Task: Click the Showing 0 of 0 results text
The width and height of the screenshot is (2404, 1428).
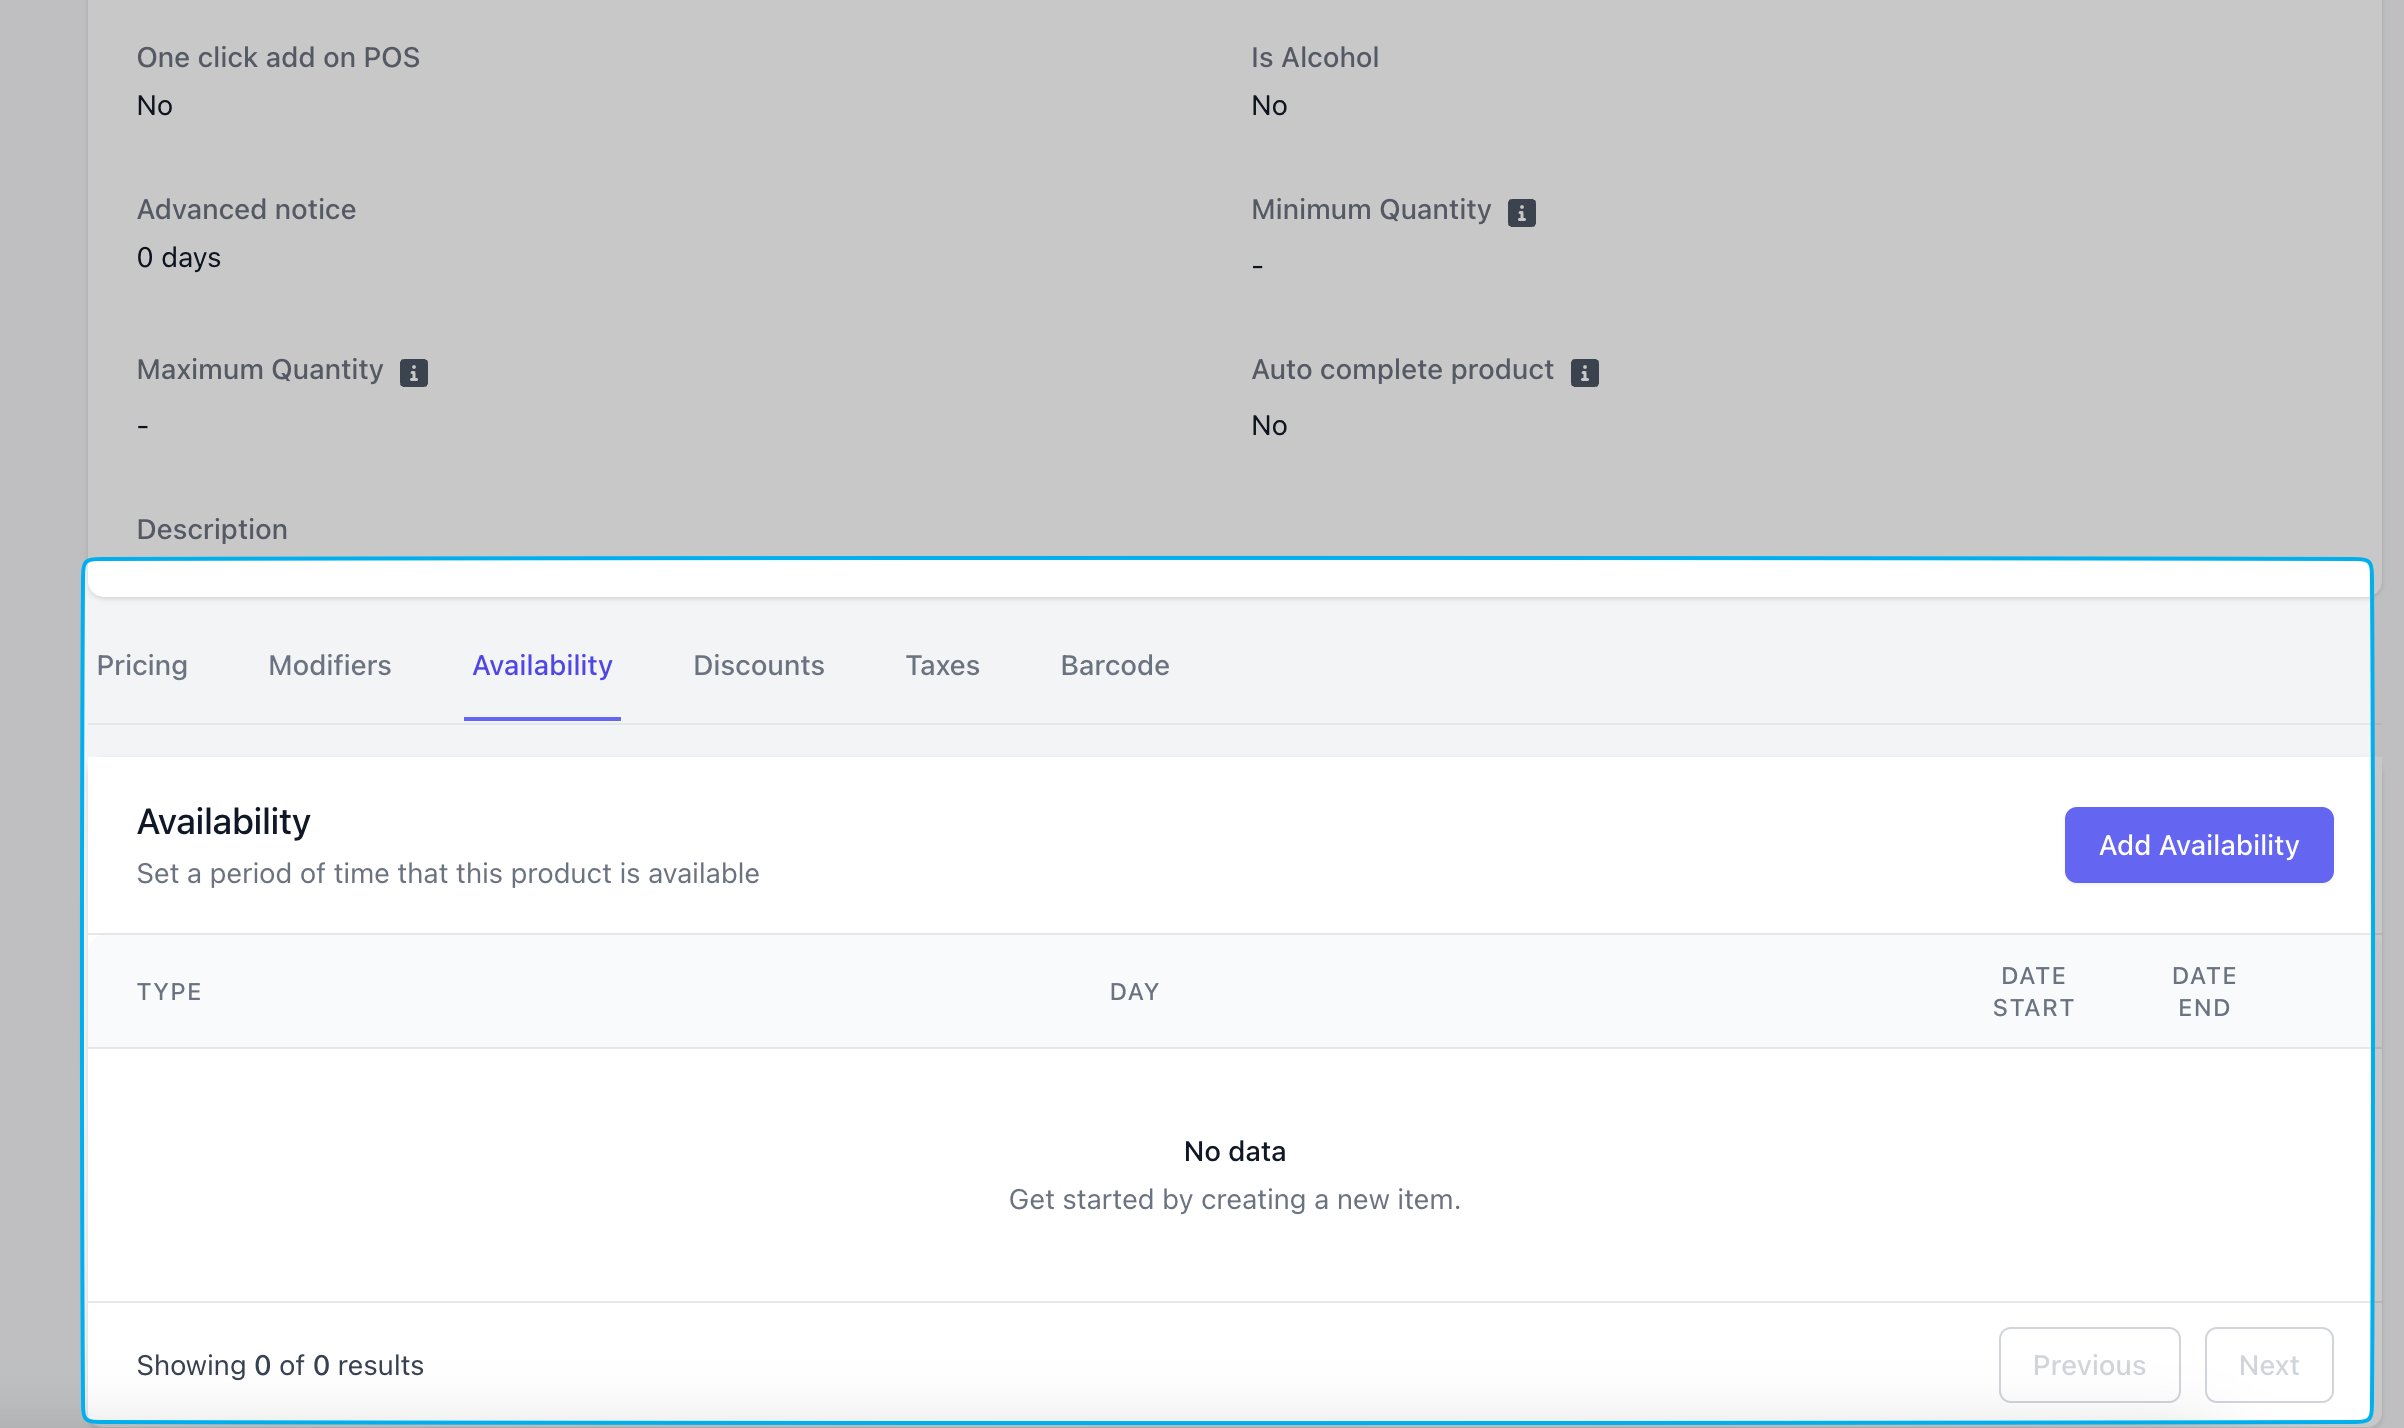Action: 280,1365
